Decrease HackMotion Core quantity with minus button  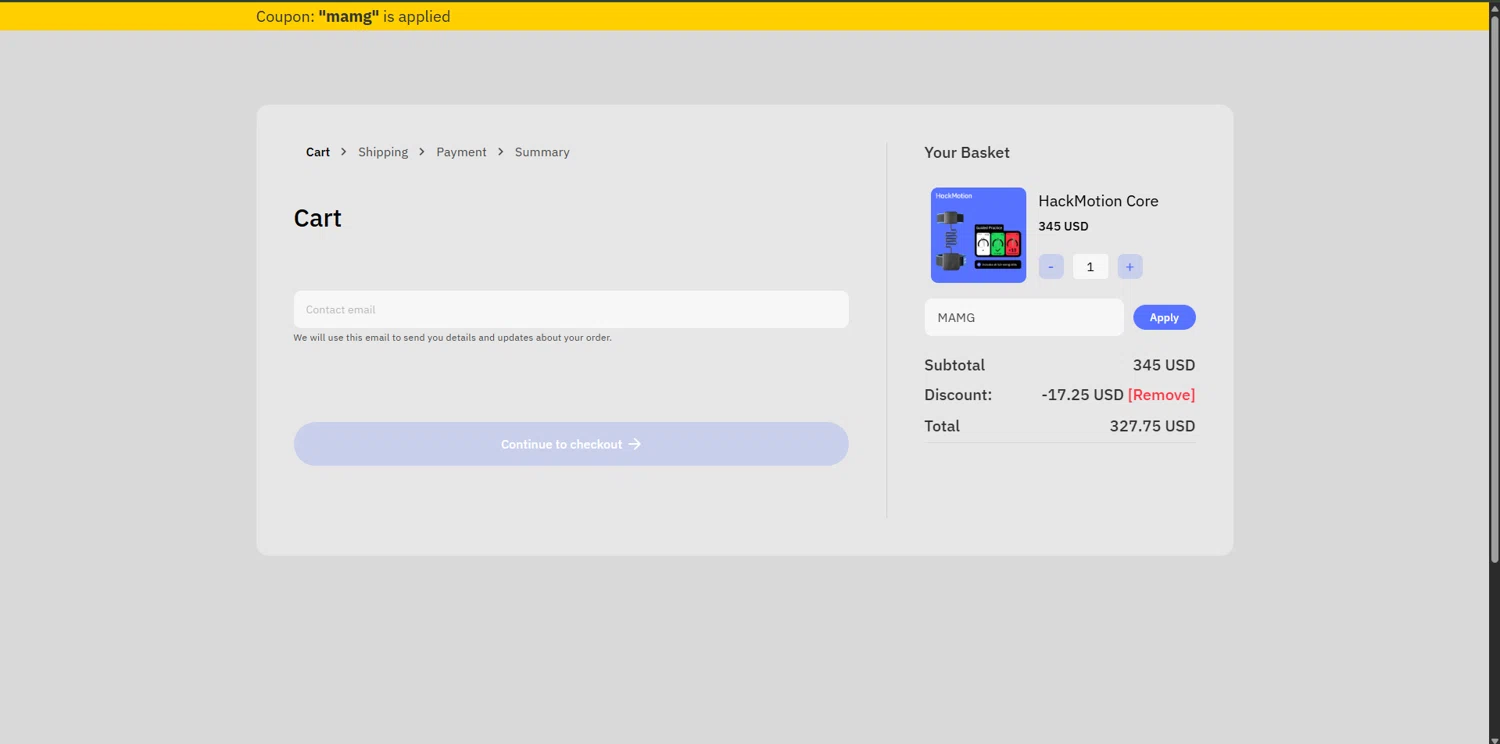[x=1051, y=267]
